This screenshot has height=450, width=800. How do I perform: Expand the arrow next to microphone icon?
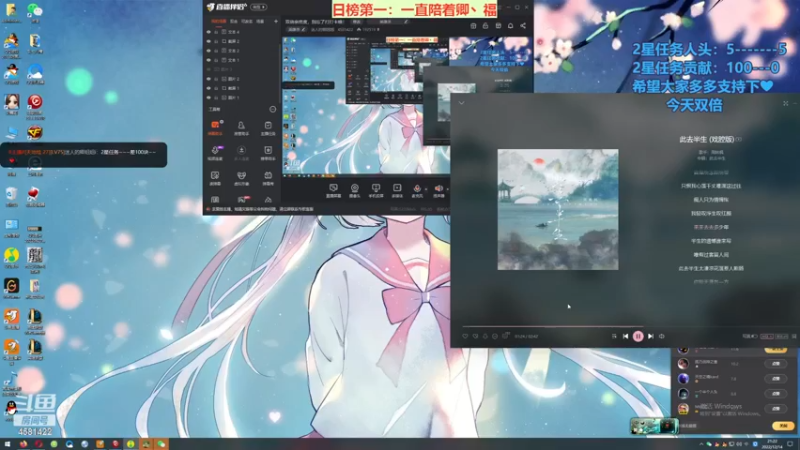pos(426,189)
